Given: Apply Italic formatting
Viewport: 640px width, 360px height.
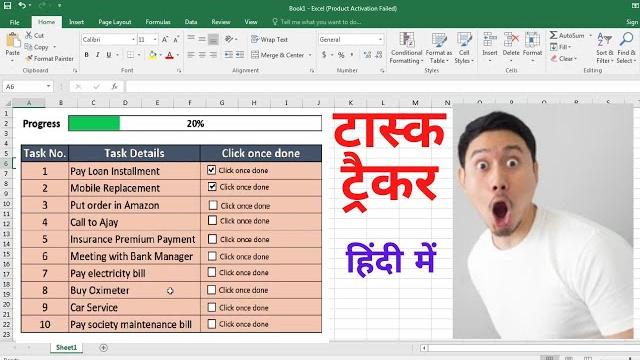Looking at the screenshot, I should pyautogui.click(x=98, y=55).
